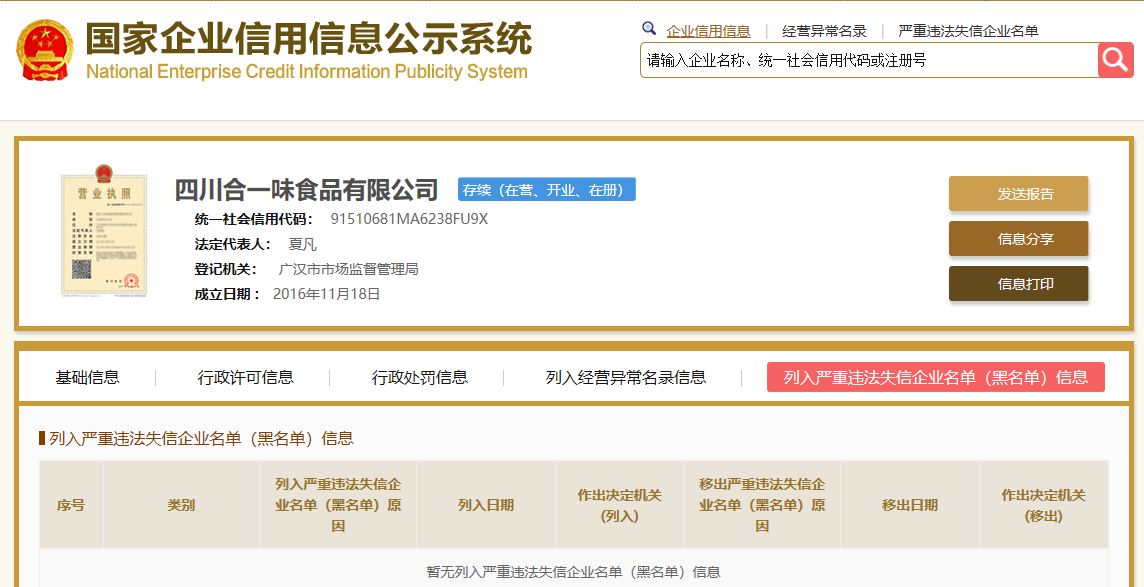Viewport: 1144px width, 587px height.
Task: Click registration authority 广汉市市场监督管理局
Action: [349, 269]
